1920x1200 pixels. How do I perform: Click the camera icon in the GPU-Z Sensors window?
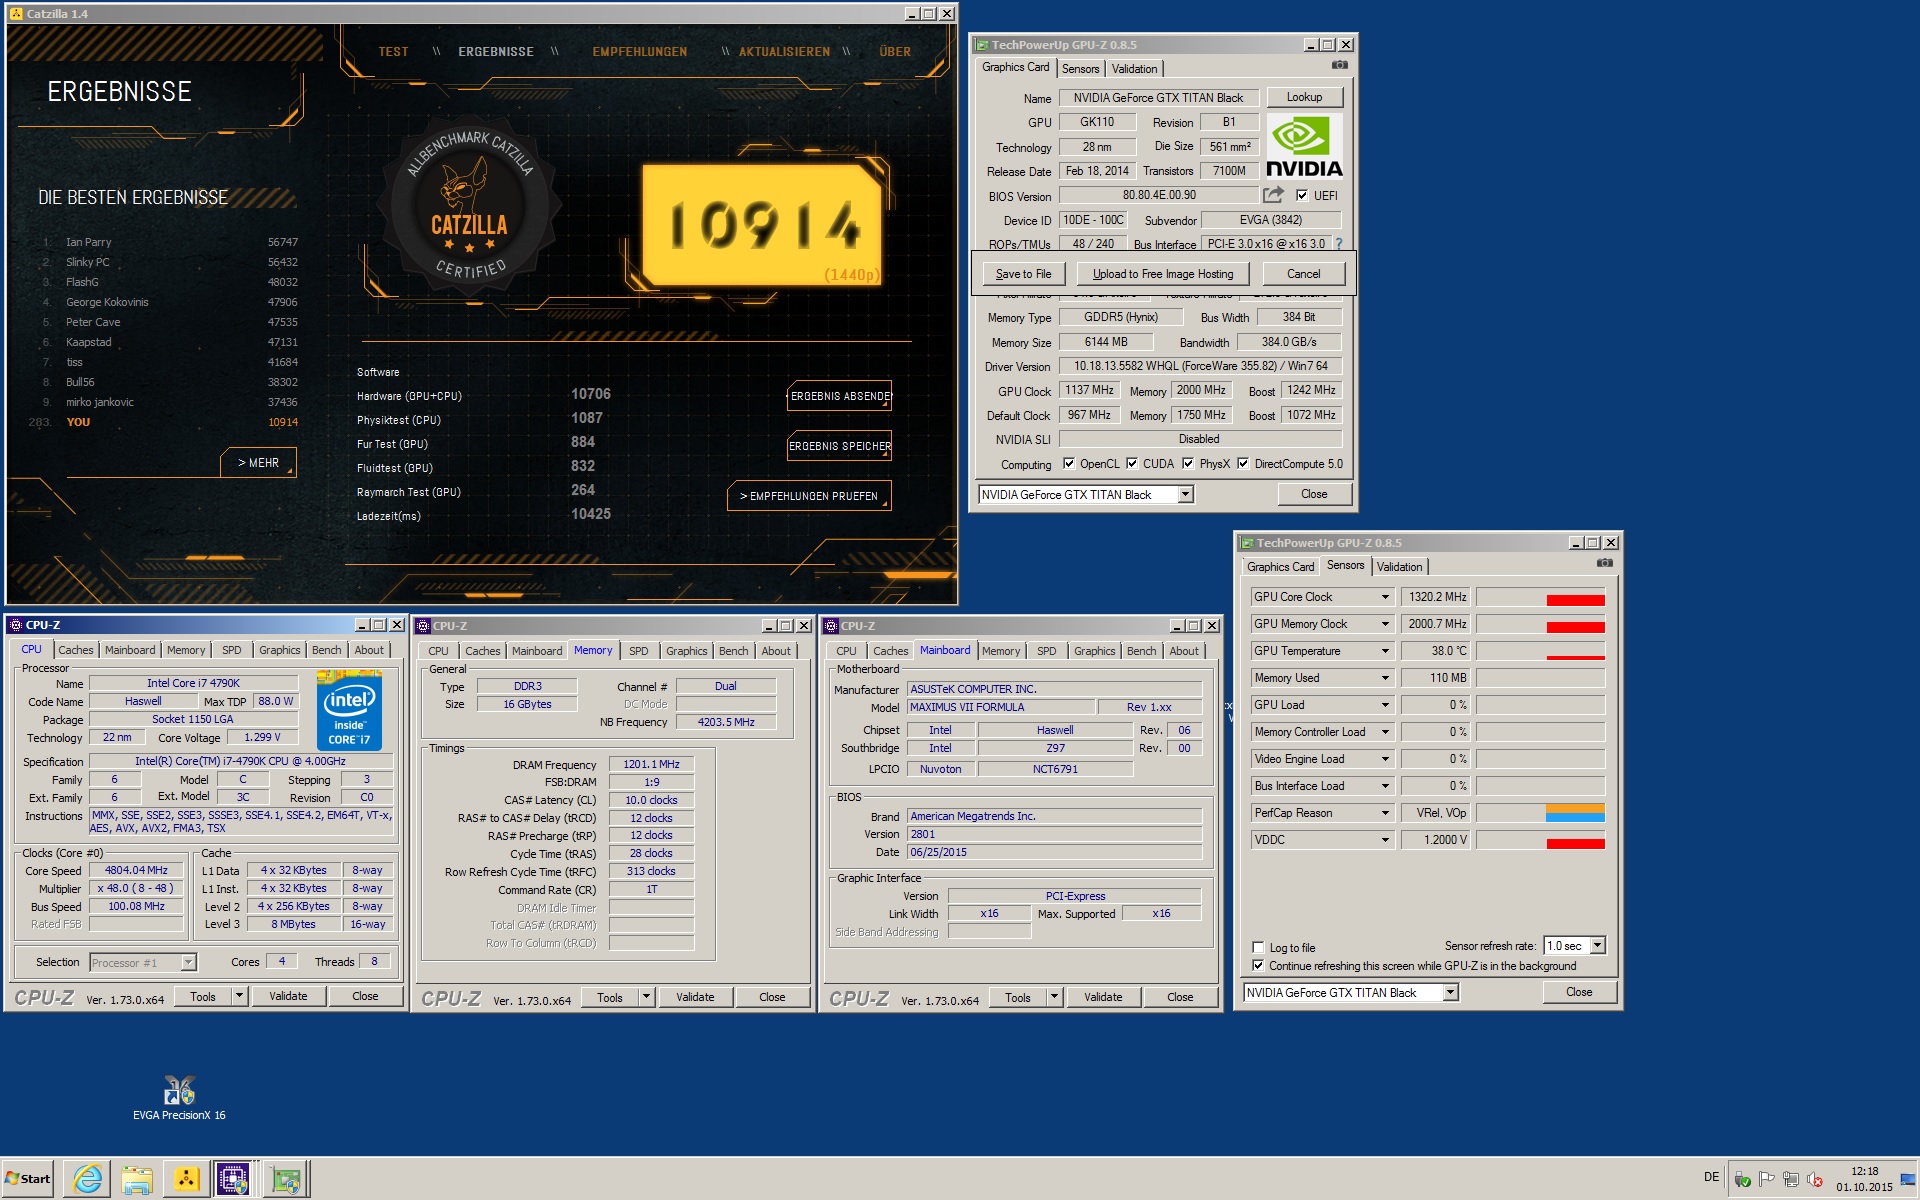pyautogui.click(x=1604, y=563)
